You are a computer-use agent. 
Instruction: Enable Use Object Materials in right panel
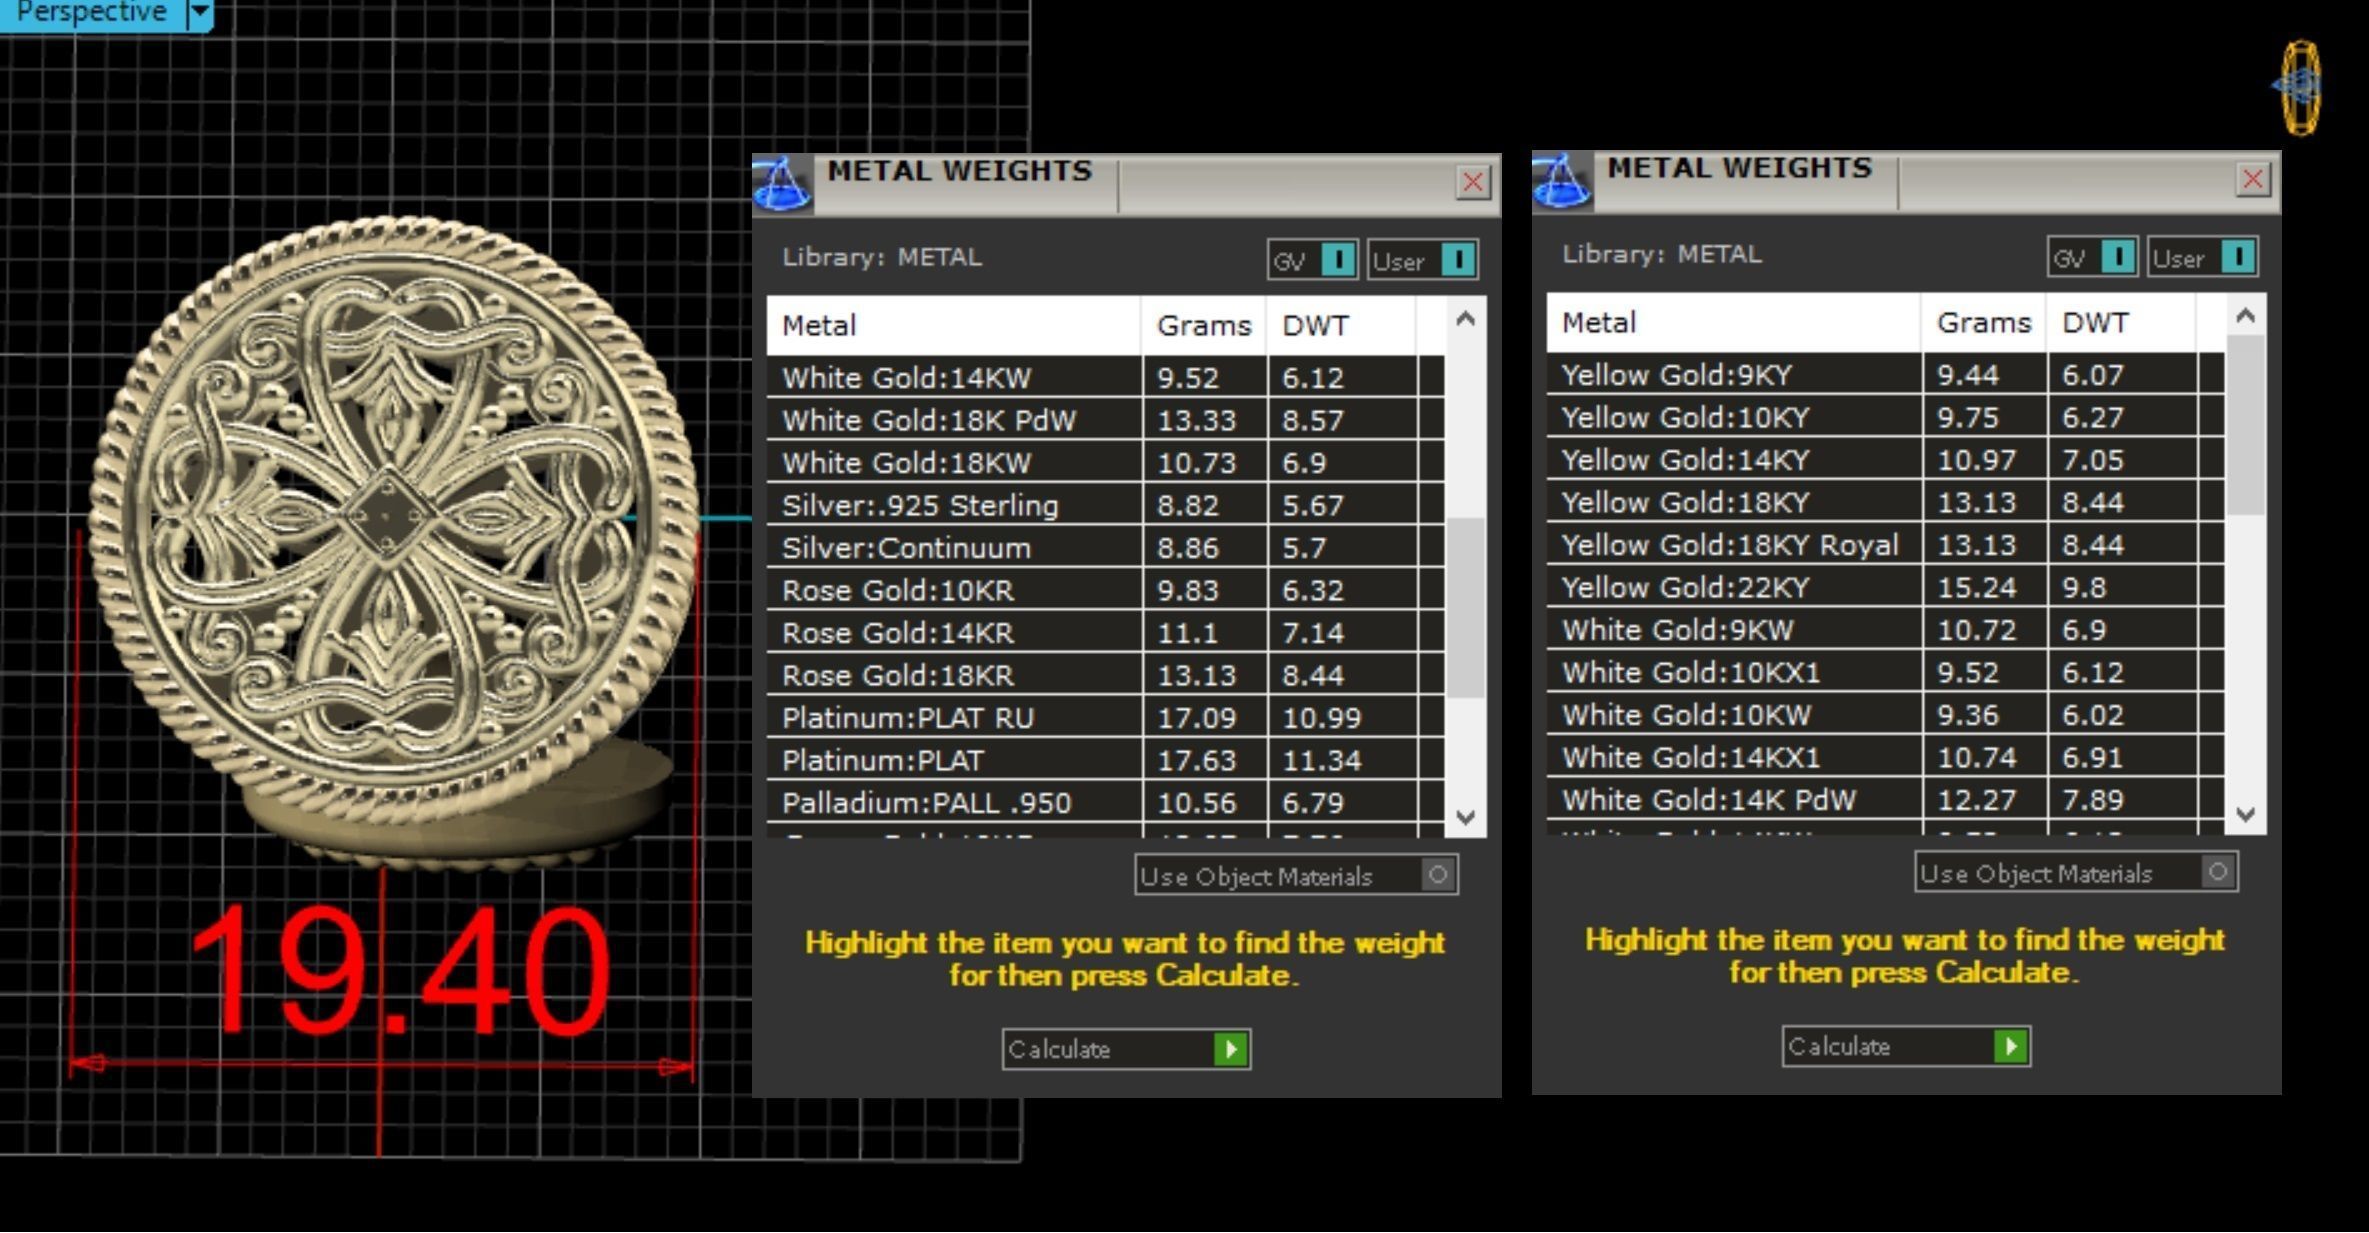2217,872
